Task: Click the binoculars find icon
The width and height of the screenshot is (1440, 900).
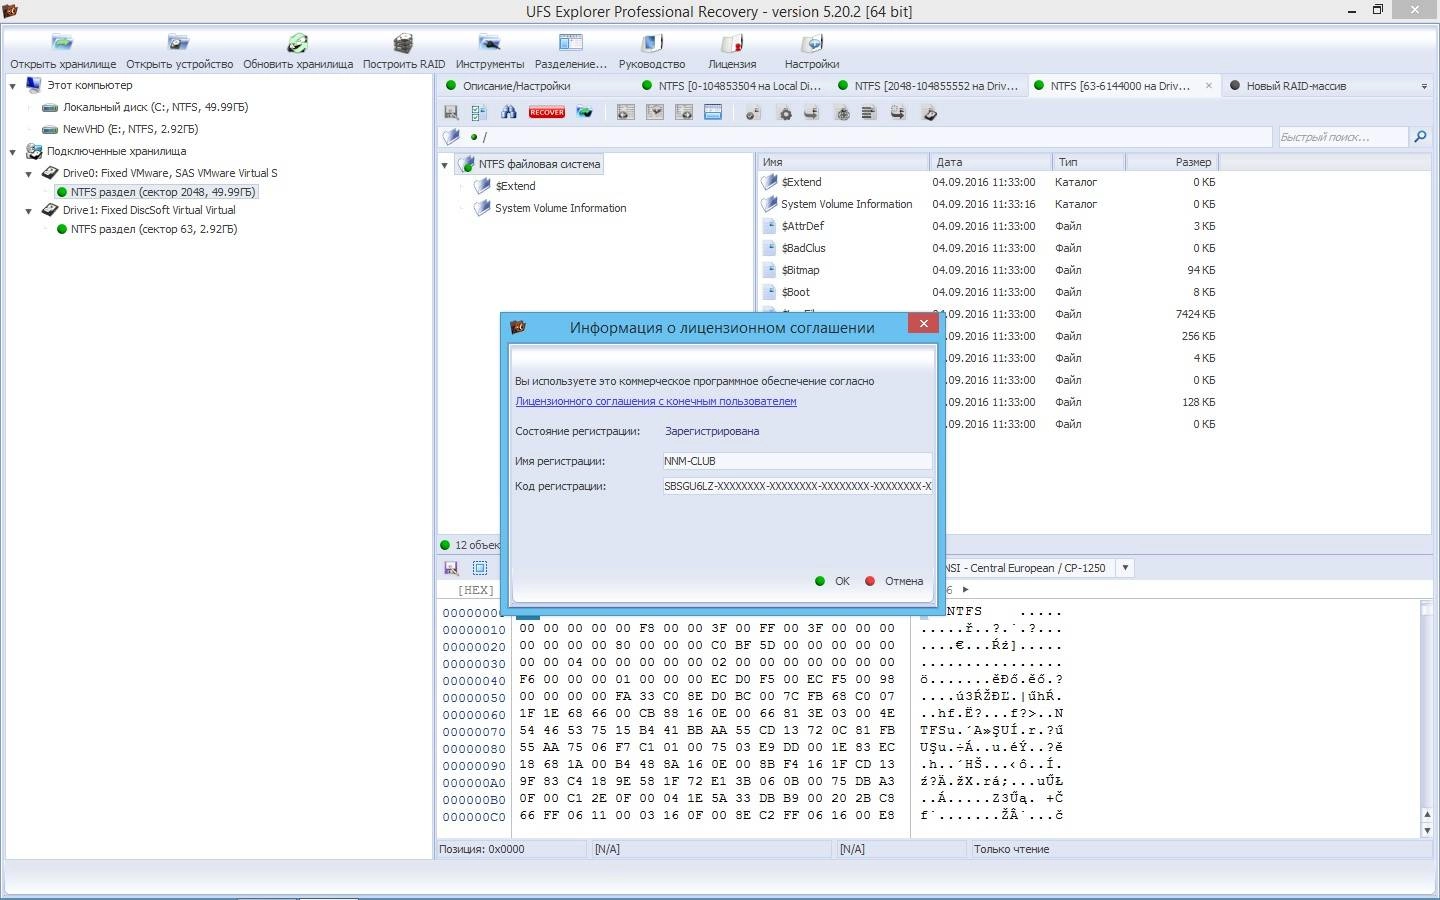Action: click(x=509, y=113)
